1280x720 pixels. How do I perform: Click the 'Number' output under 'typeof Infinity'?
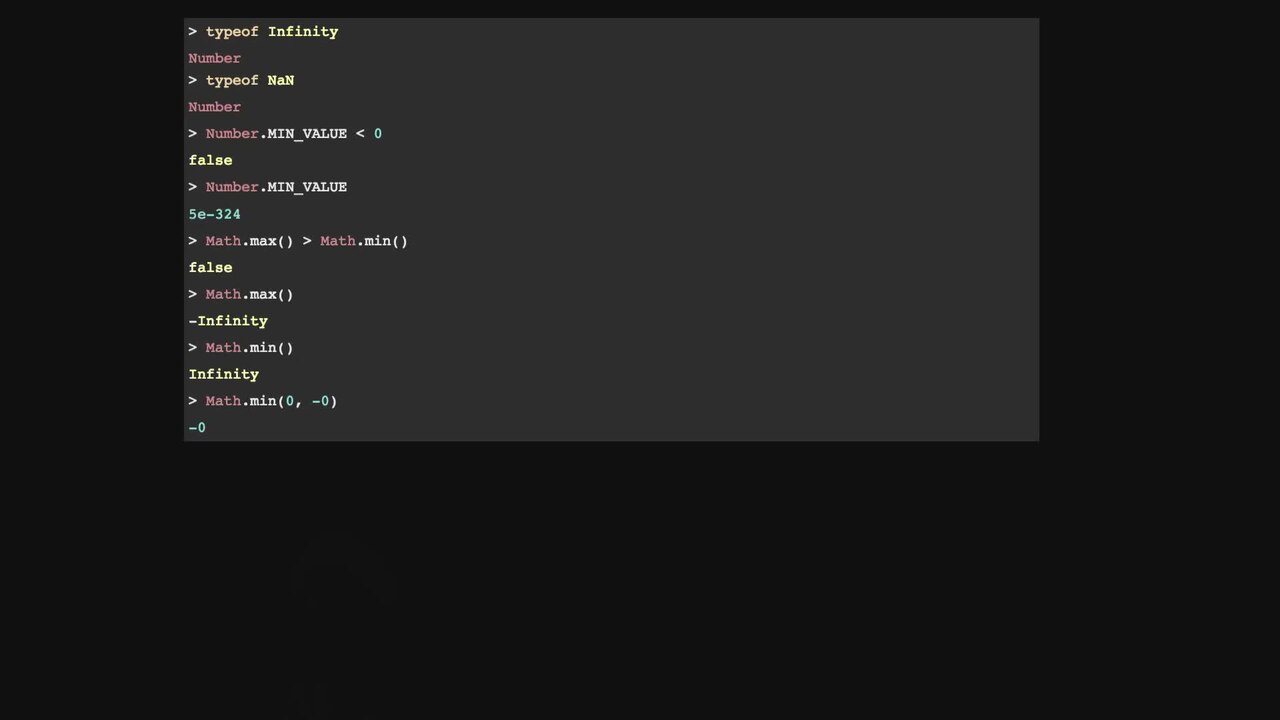pyautogui.click(x=214, y=58)
